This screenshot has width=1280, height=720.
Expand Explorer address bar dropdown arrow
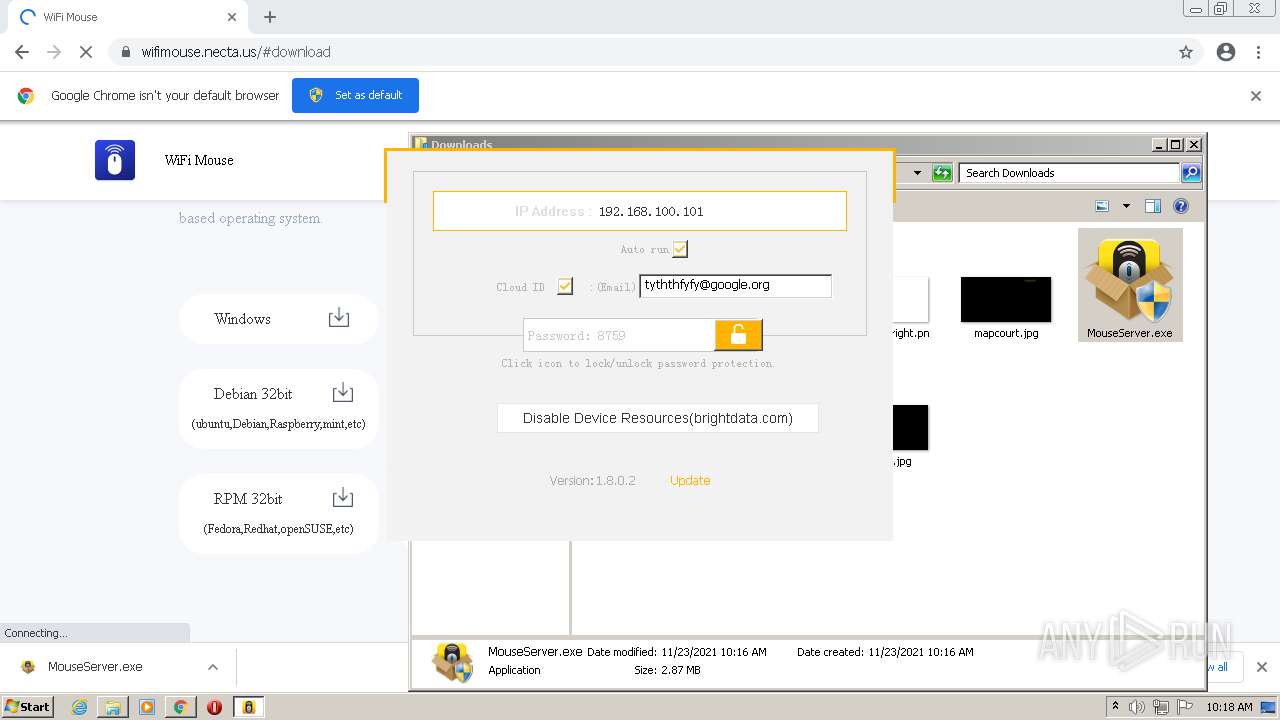(x=917, y=173)
